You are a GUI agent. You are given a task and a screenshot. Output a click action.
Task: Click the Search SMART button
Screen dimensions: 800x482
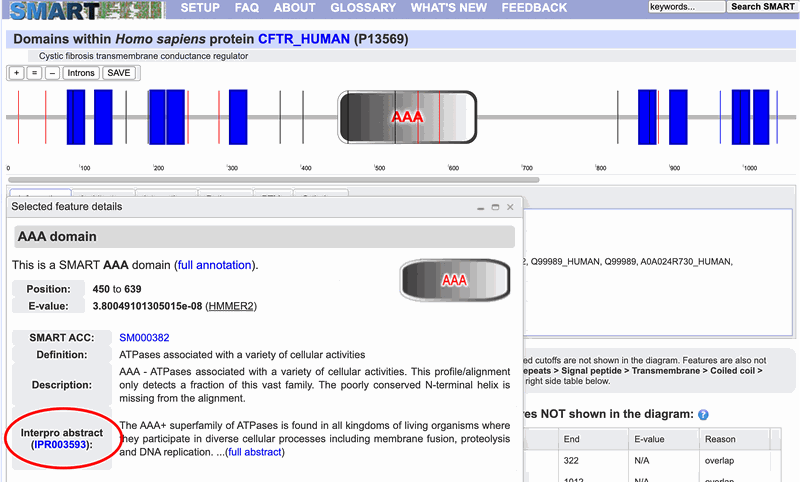click(762, 7)
